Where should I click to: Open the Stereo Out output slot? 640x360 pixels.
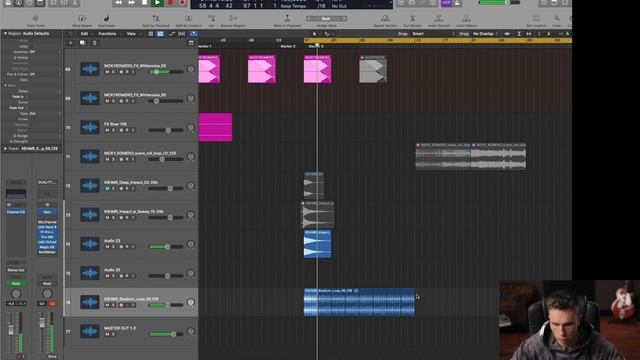tap(16, 270)
